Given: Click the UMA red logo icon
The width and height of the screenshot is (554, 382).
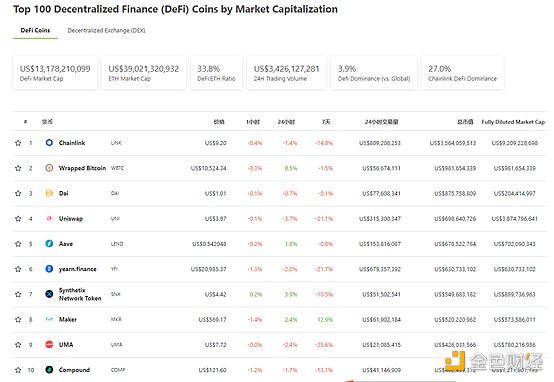Looking at the screenshot, I should (49, 344).
